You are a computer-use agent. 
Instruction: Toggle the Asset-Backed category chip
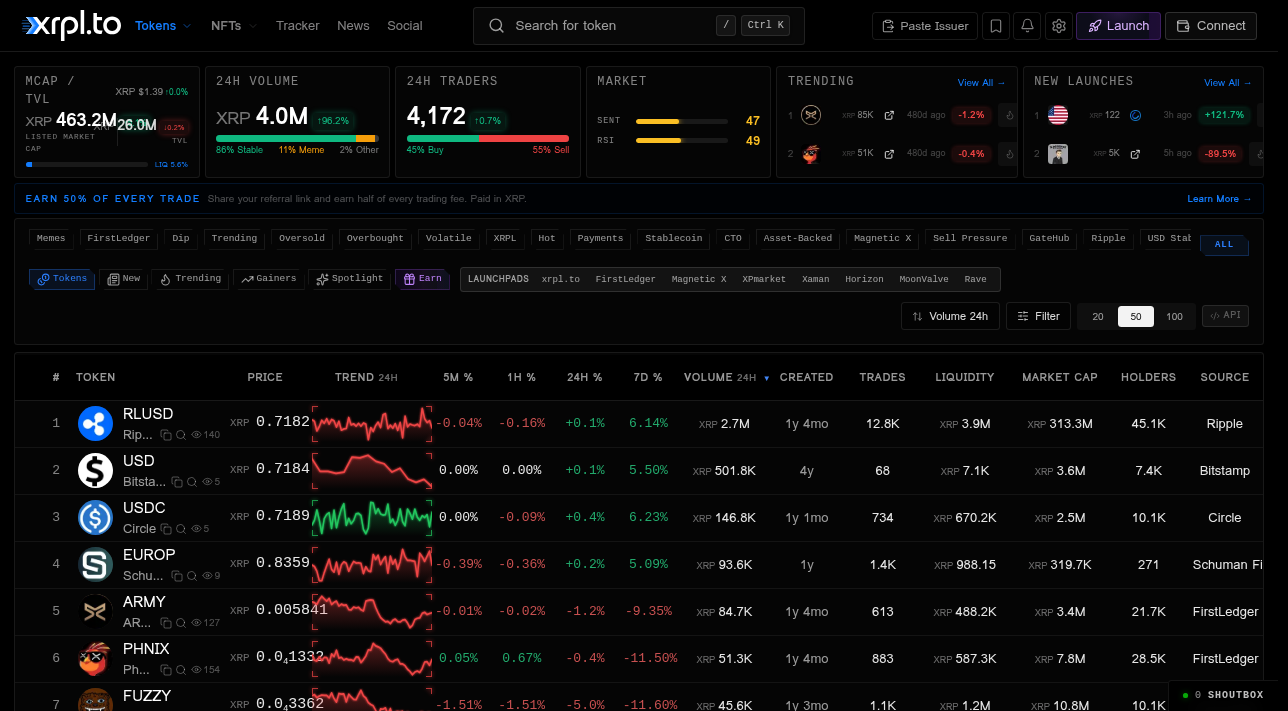pos(798,238)
